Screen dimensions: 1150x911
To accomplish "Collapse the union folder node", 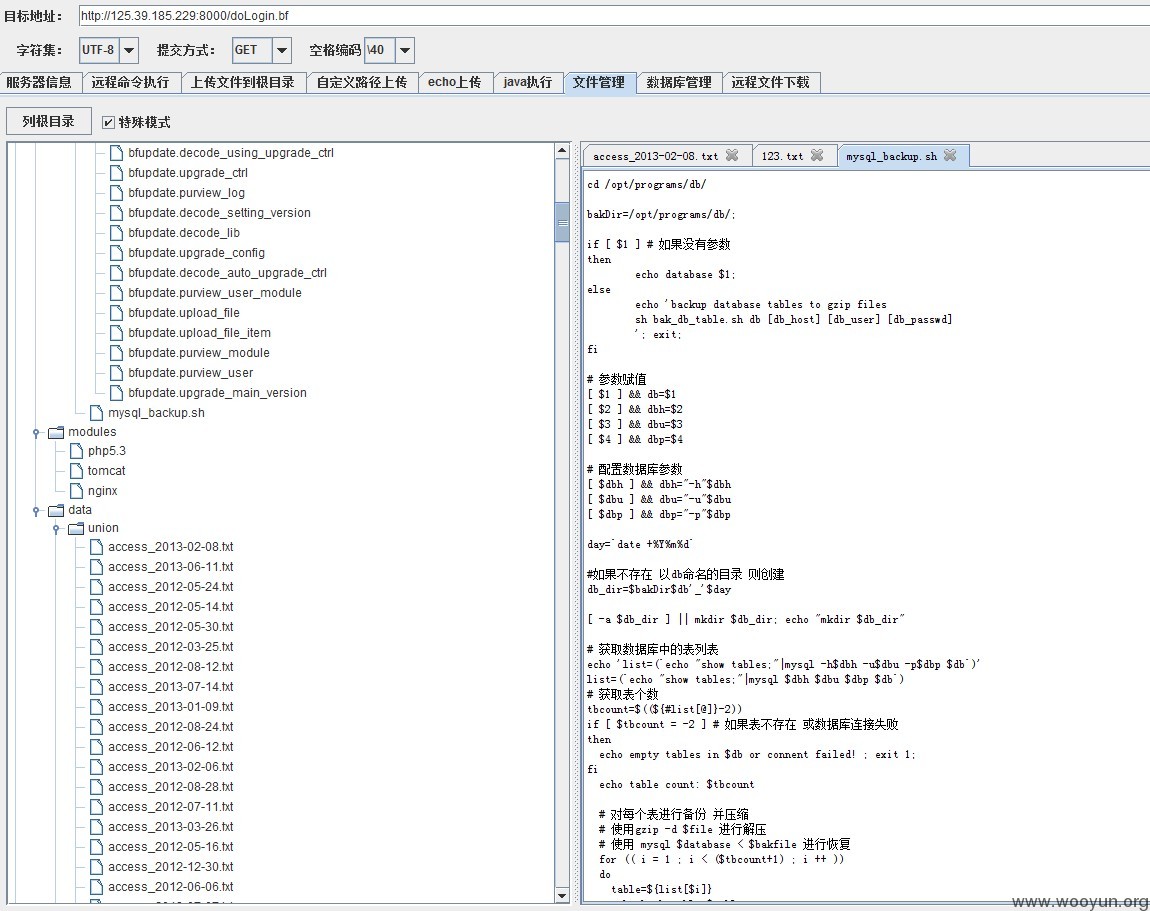I will [56, 529].
